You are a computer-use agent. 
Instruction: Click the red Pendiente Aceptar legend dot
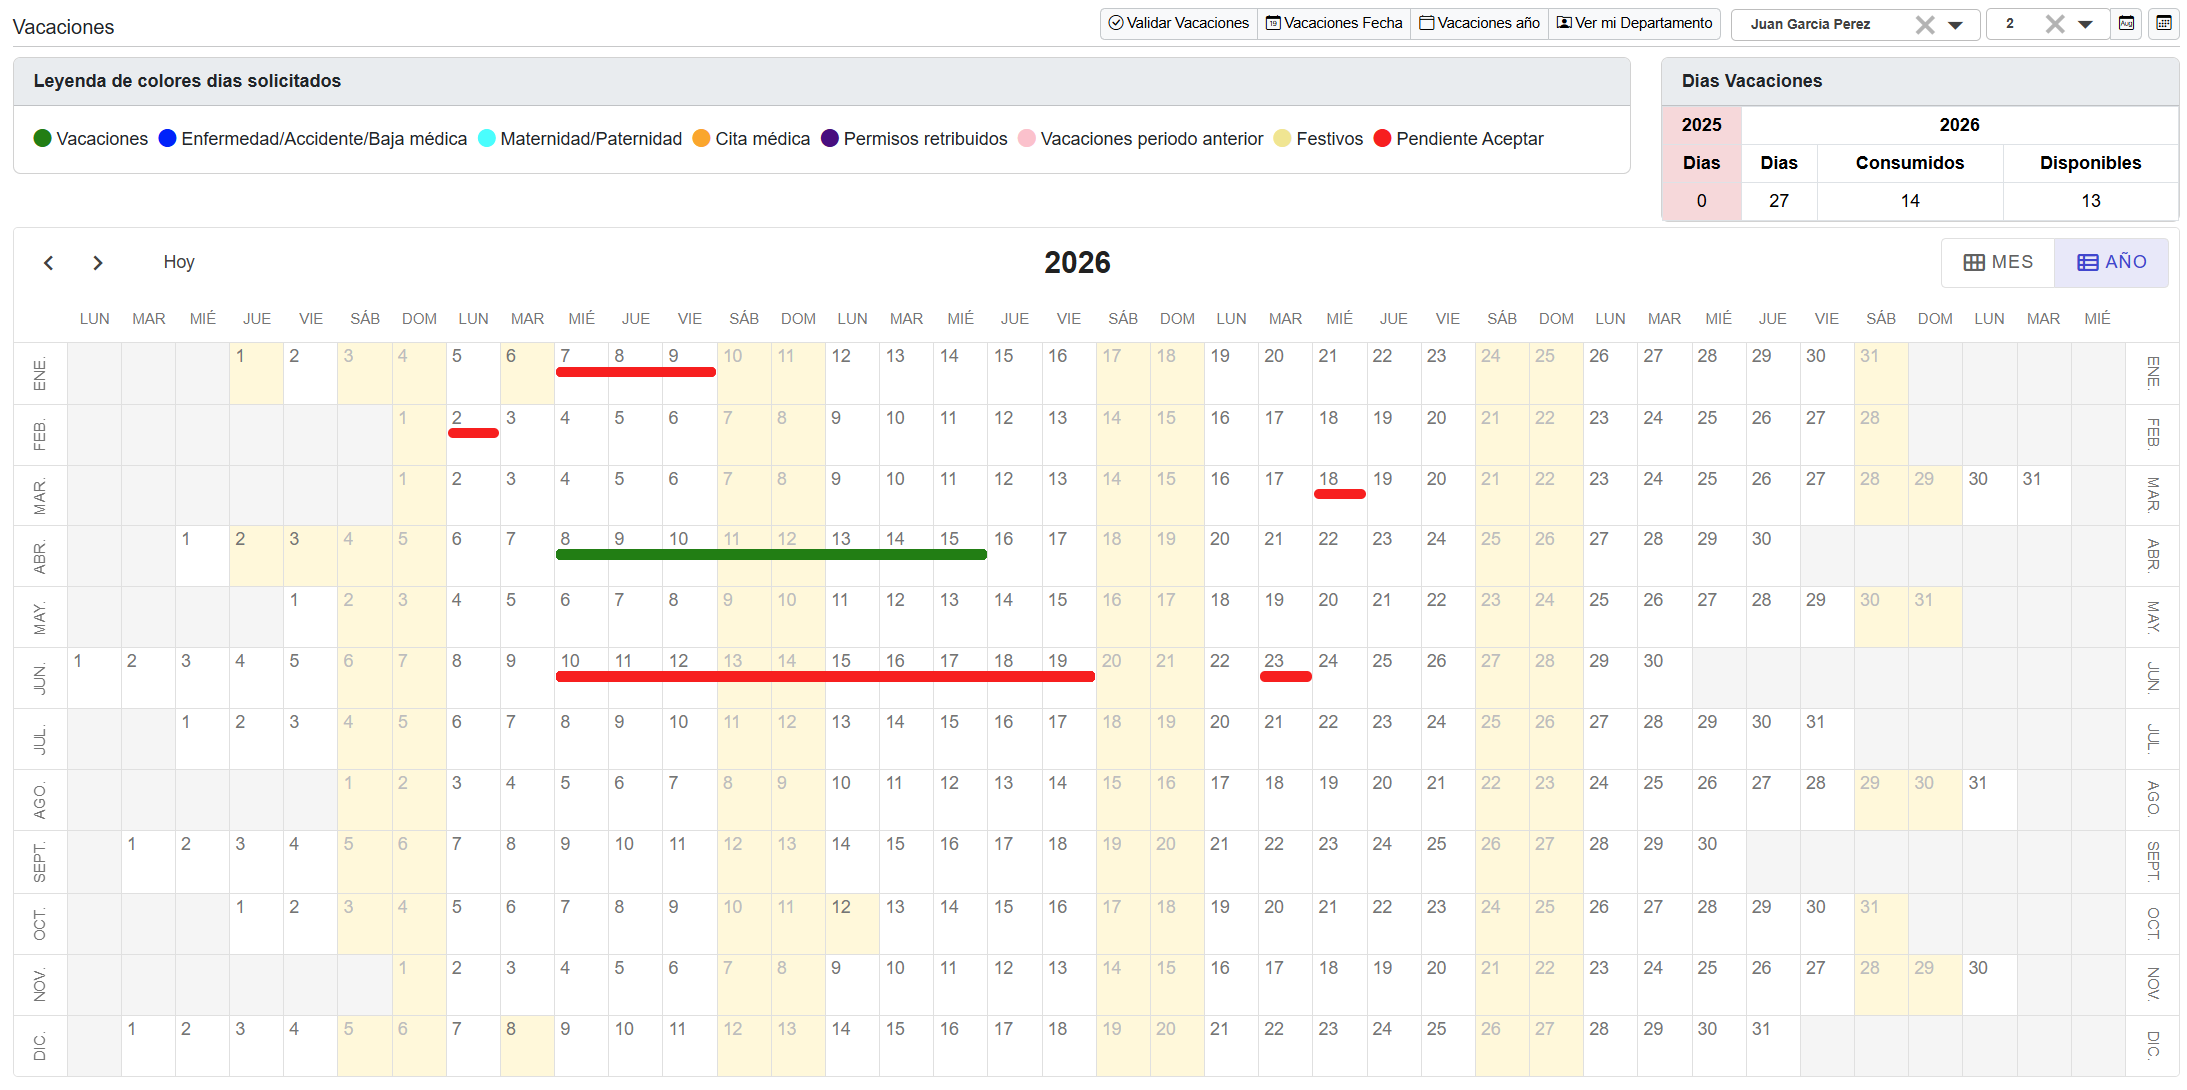(1382, 138)
